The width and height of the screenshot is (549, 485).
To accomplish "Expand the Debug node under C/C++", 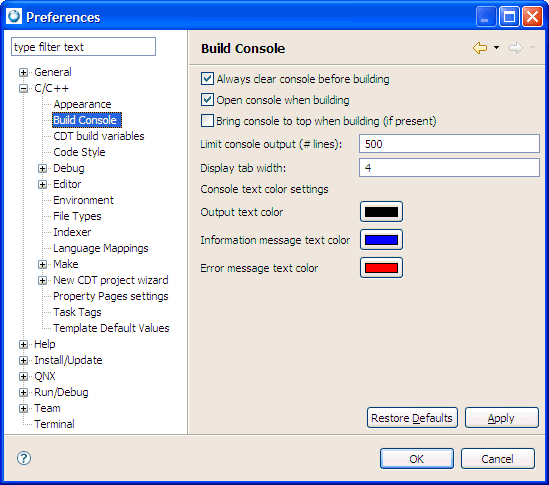I will 42,168.
